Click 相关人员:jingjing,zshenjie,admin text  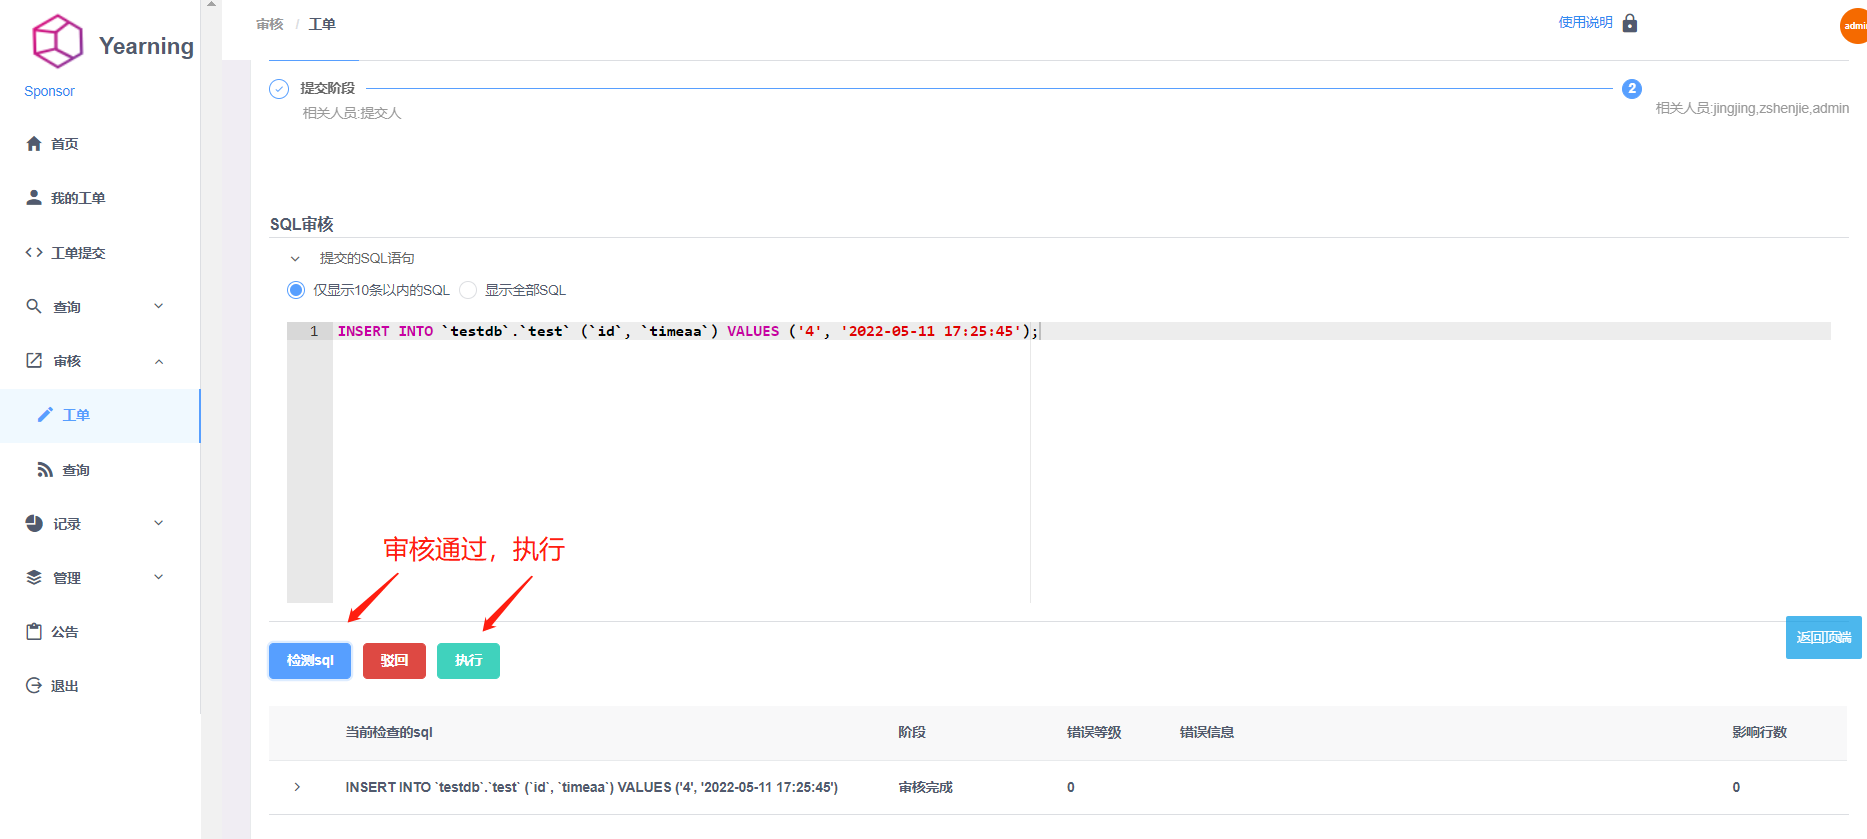coord(1752,108)
